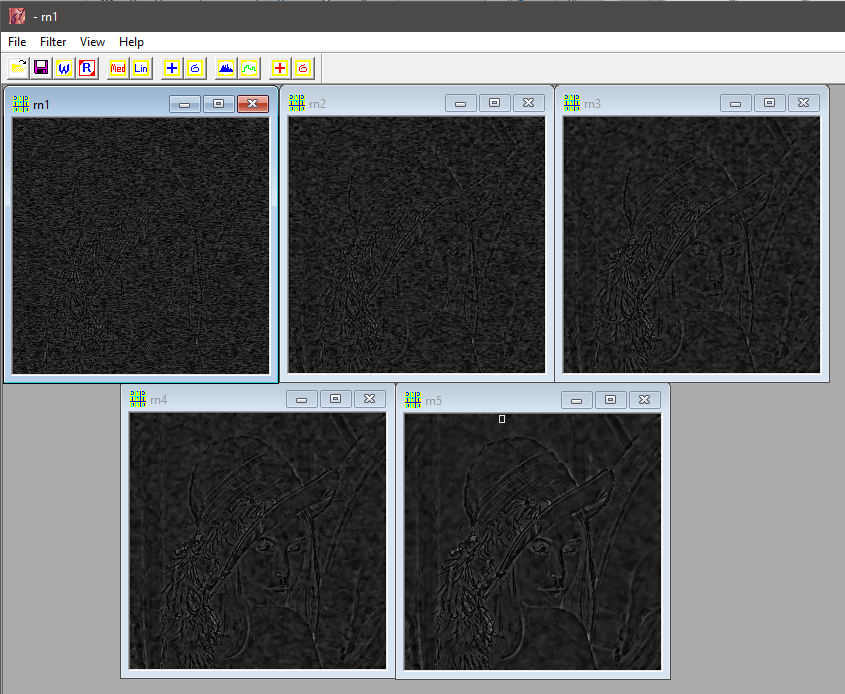This screenshot has height=694, width=845.
Task: Close the rn2 child window
Action: 528,103
